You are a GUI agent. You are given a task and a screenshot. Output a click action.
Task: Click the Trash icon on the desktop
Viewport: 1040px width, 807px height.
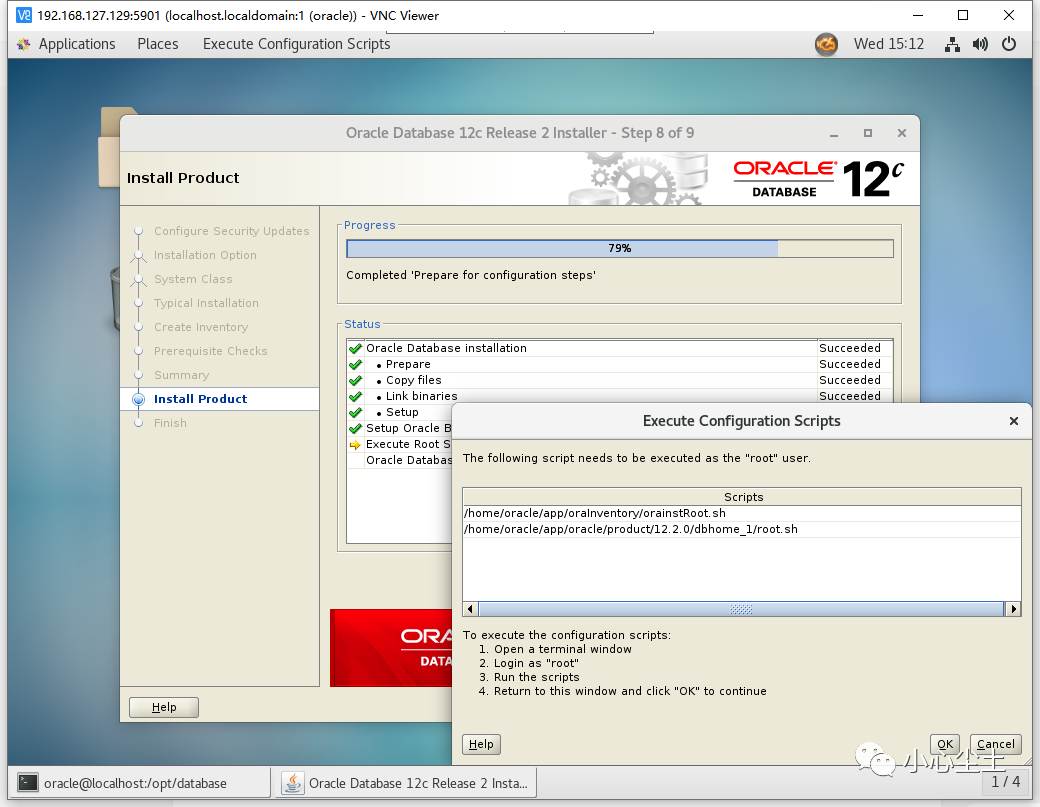click(x=115, y=298)
